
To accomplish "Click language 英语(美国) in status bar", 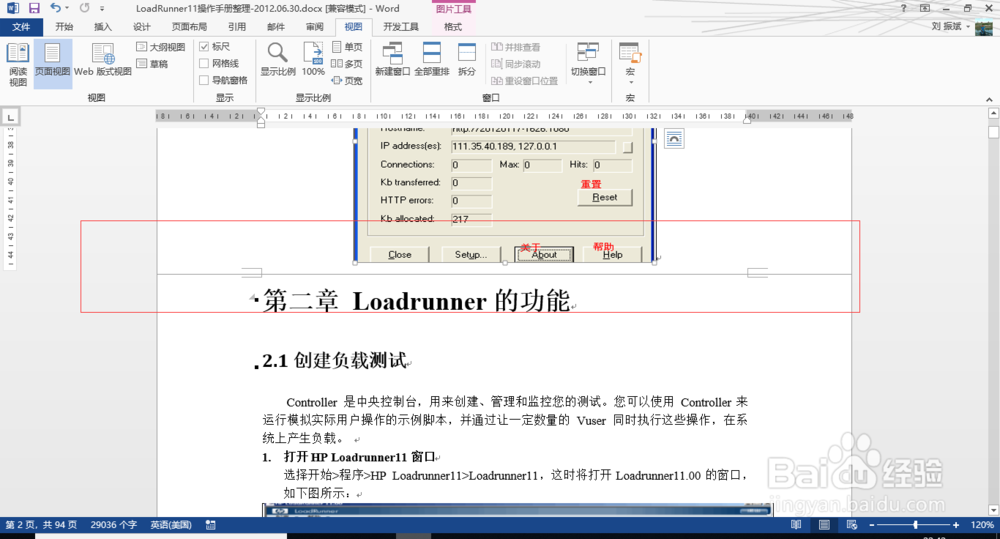I will click(171, 525).
